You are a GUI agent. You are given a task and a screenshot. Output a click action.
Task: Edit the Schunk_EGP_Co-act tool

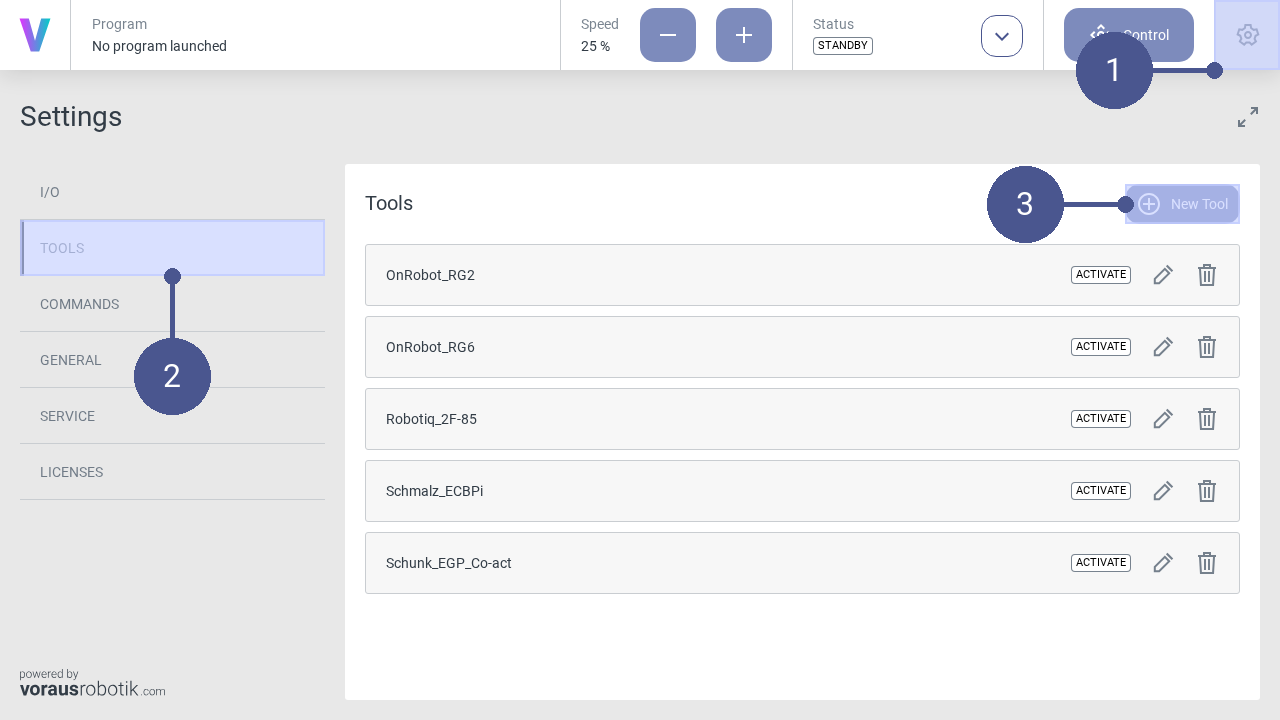click(x=1162, y=563)
